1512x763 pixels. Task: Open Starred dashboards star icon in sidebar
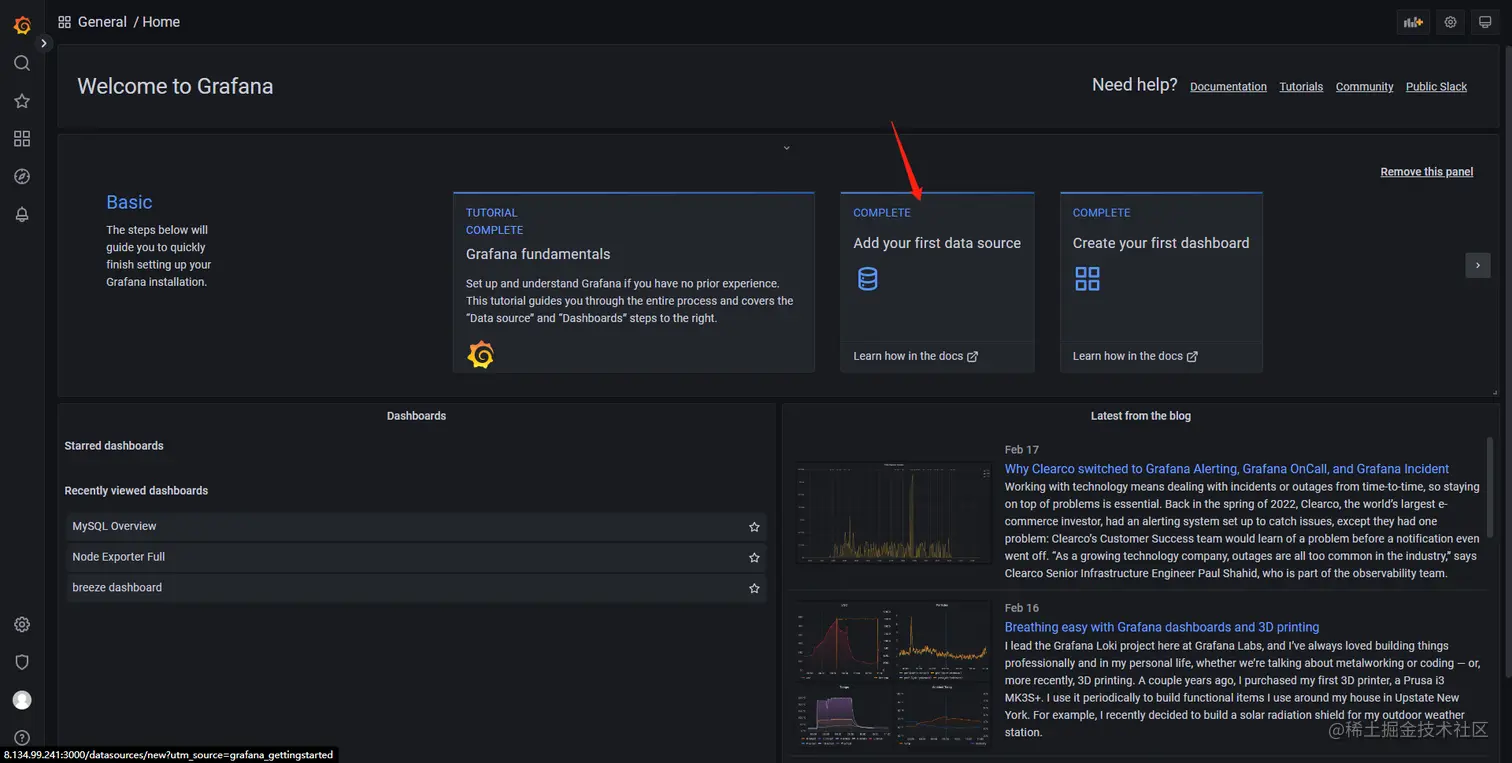[22, 101]
